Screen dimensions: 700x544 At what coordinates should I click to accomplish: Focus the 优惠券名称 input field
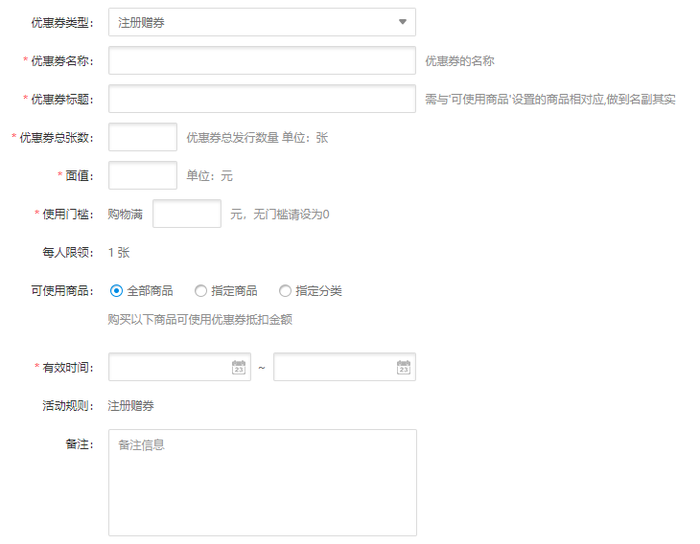coord(262,61)
